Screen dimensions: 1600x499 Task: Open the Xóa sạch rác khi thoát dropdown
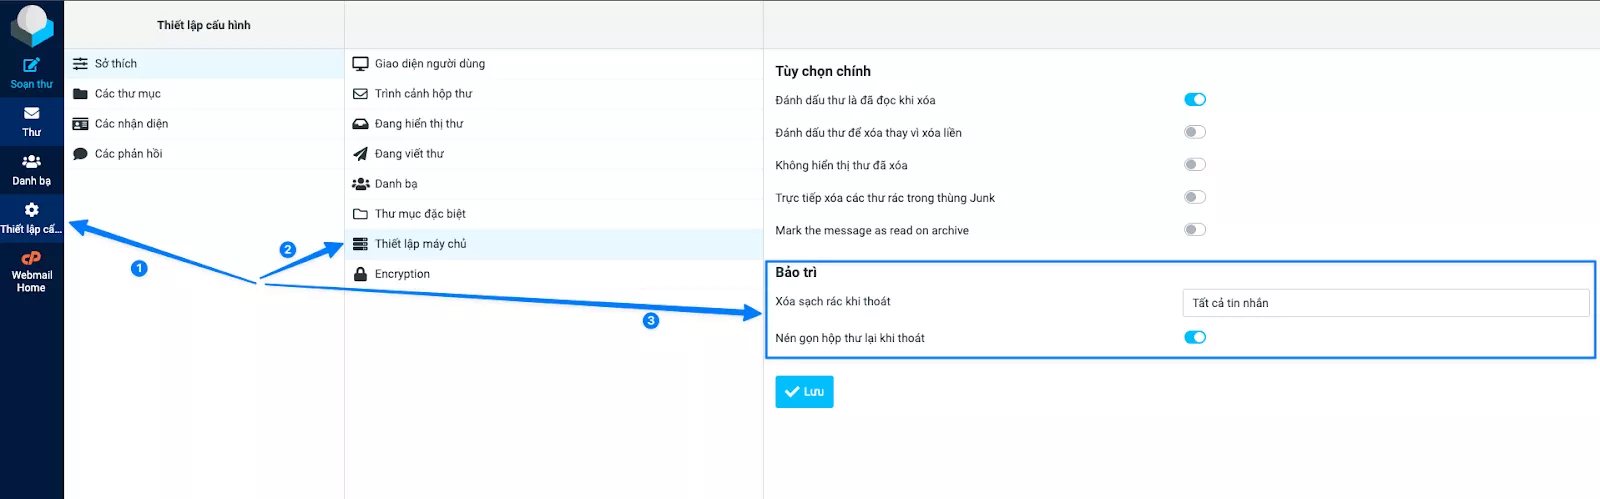click(x=1385, y=303)
